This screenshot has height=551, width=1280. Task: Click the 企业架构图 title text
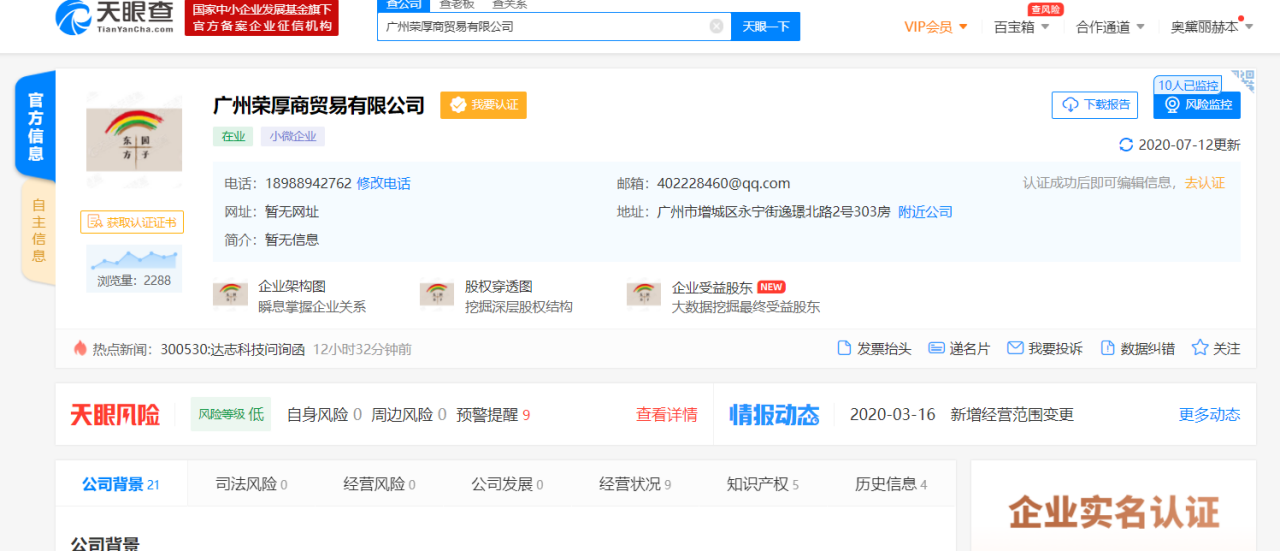tap(292, 287)
